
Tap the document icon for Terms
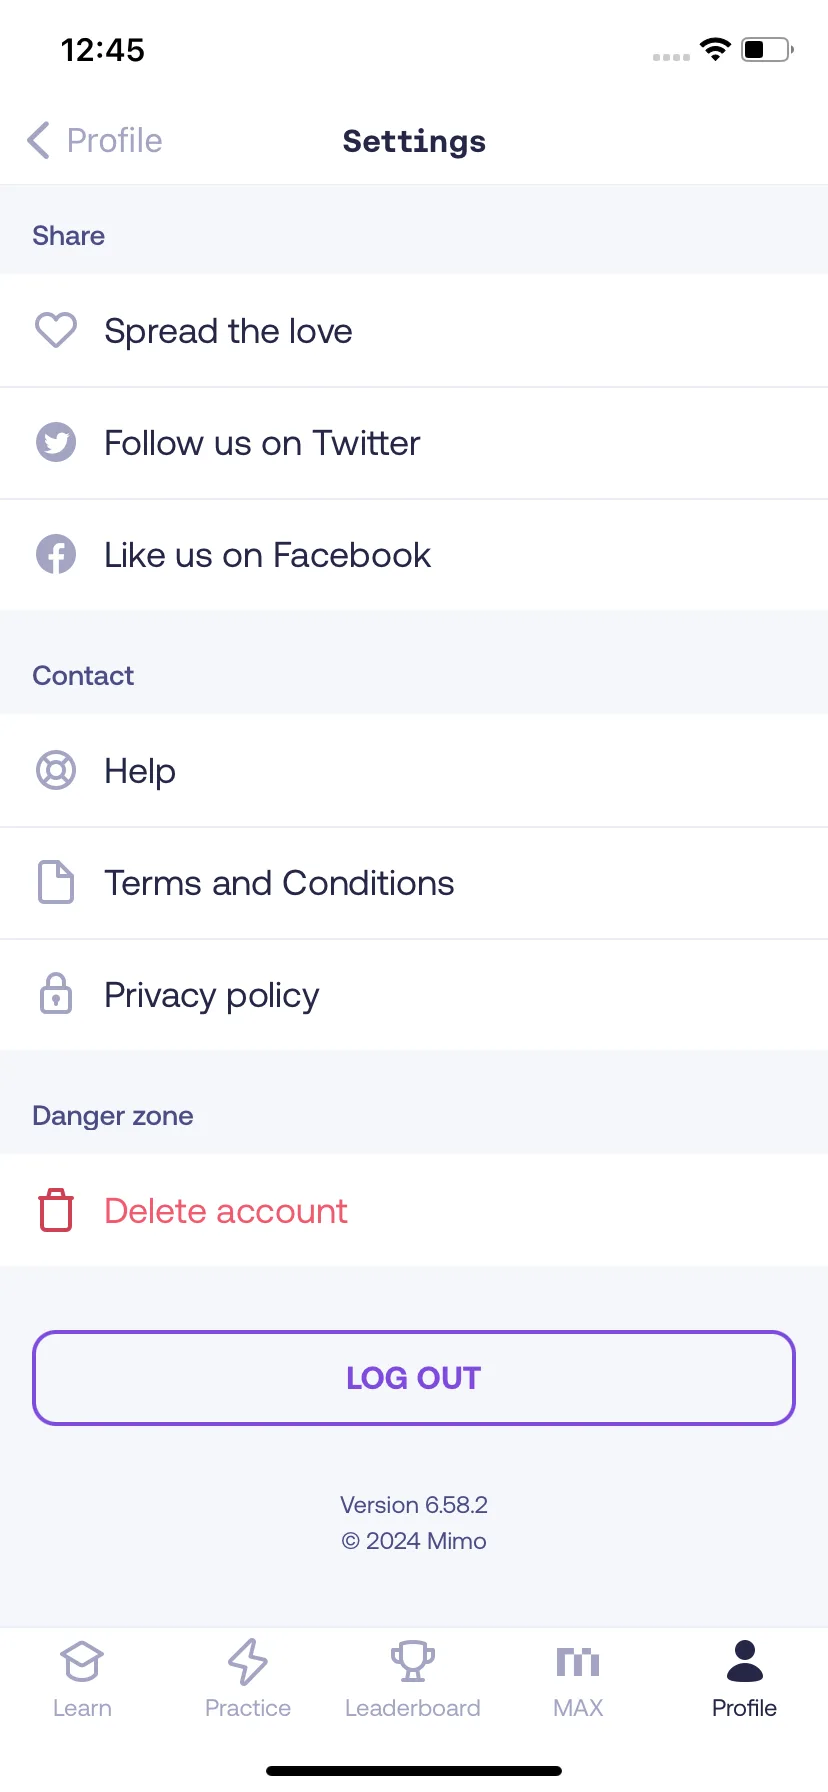click(x=56, y=882)
